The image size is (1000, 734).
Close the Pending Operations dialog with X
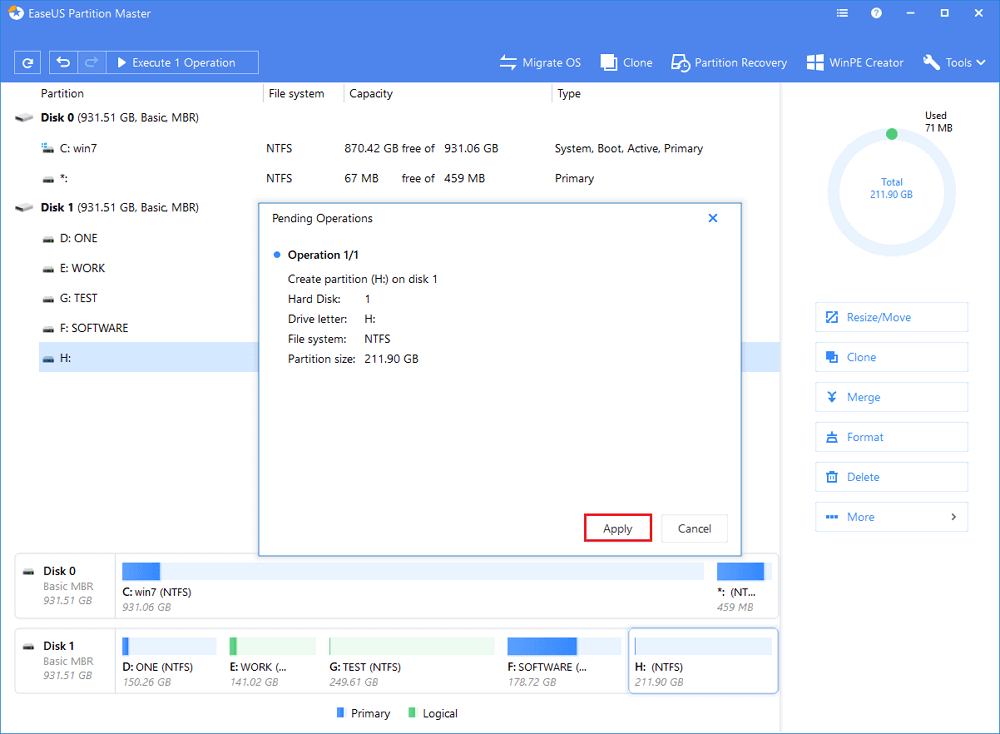(713, 218)
